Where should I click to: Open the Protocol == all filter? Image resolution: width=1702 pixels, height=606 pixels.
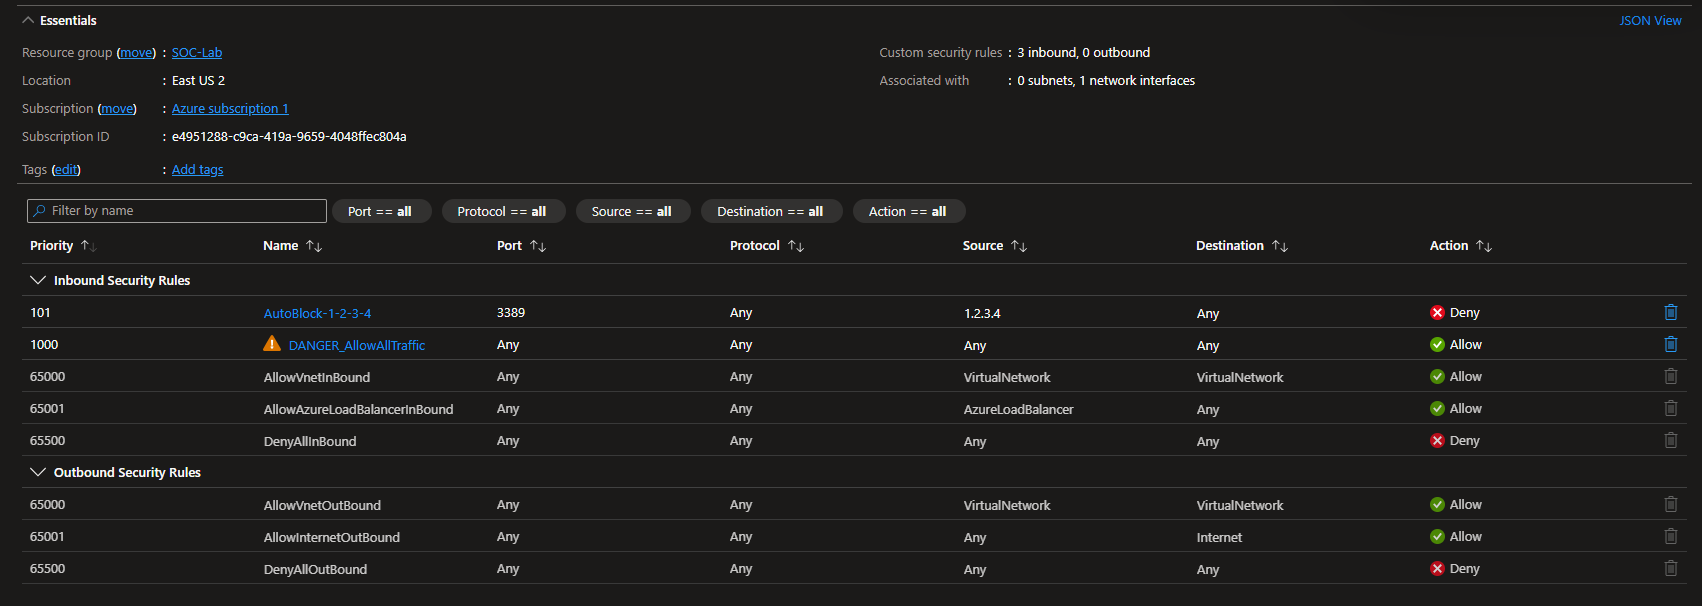coord(502,212)
